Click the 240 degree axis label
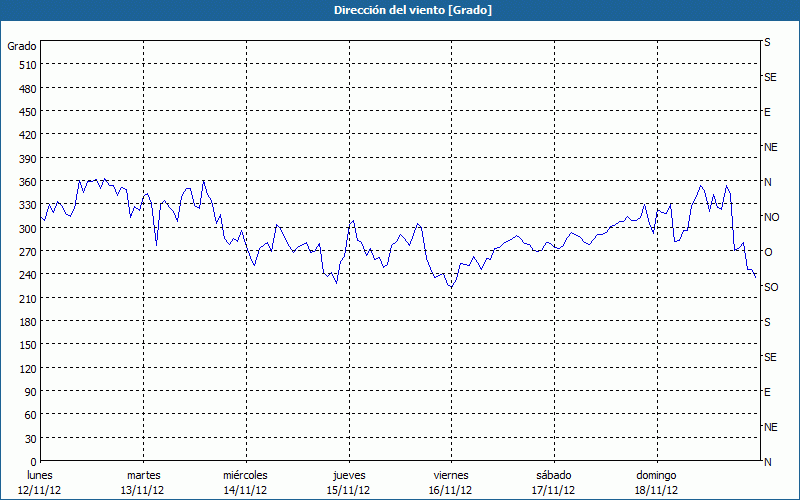The image size is (800, 500). [x=28, y=275]
